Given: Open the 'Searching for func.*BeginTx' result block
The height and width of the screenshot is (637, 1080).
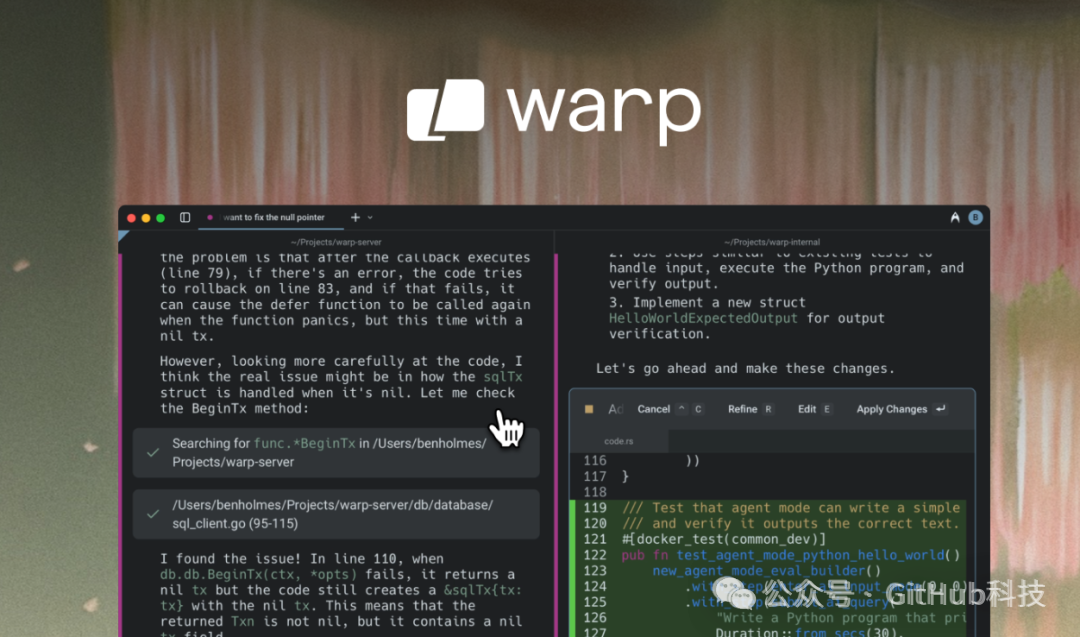Looking at the screenshot, I should pyautogui.click(x=336, y=452).
